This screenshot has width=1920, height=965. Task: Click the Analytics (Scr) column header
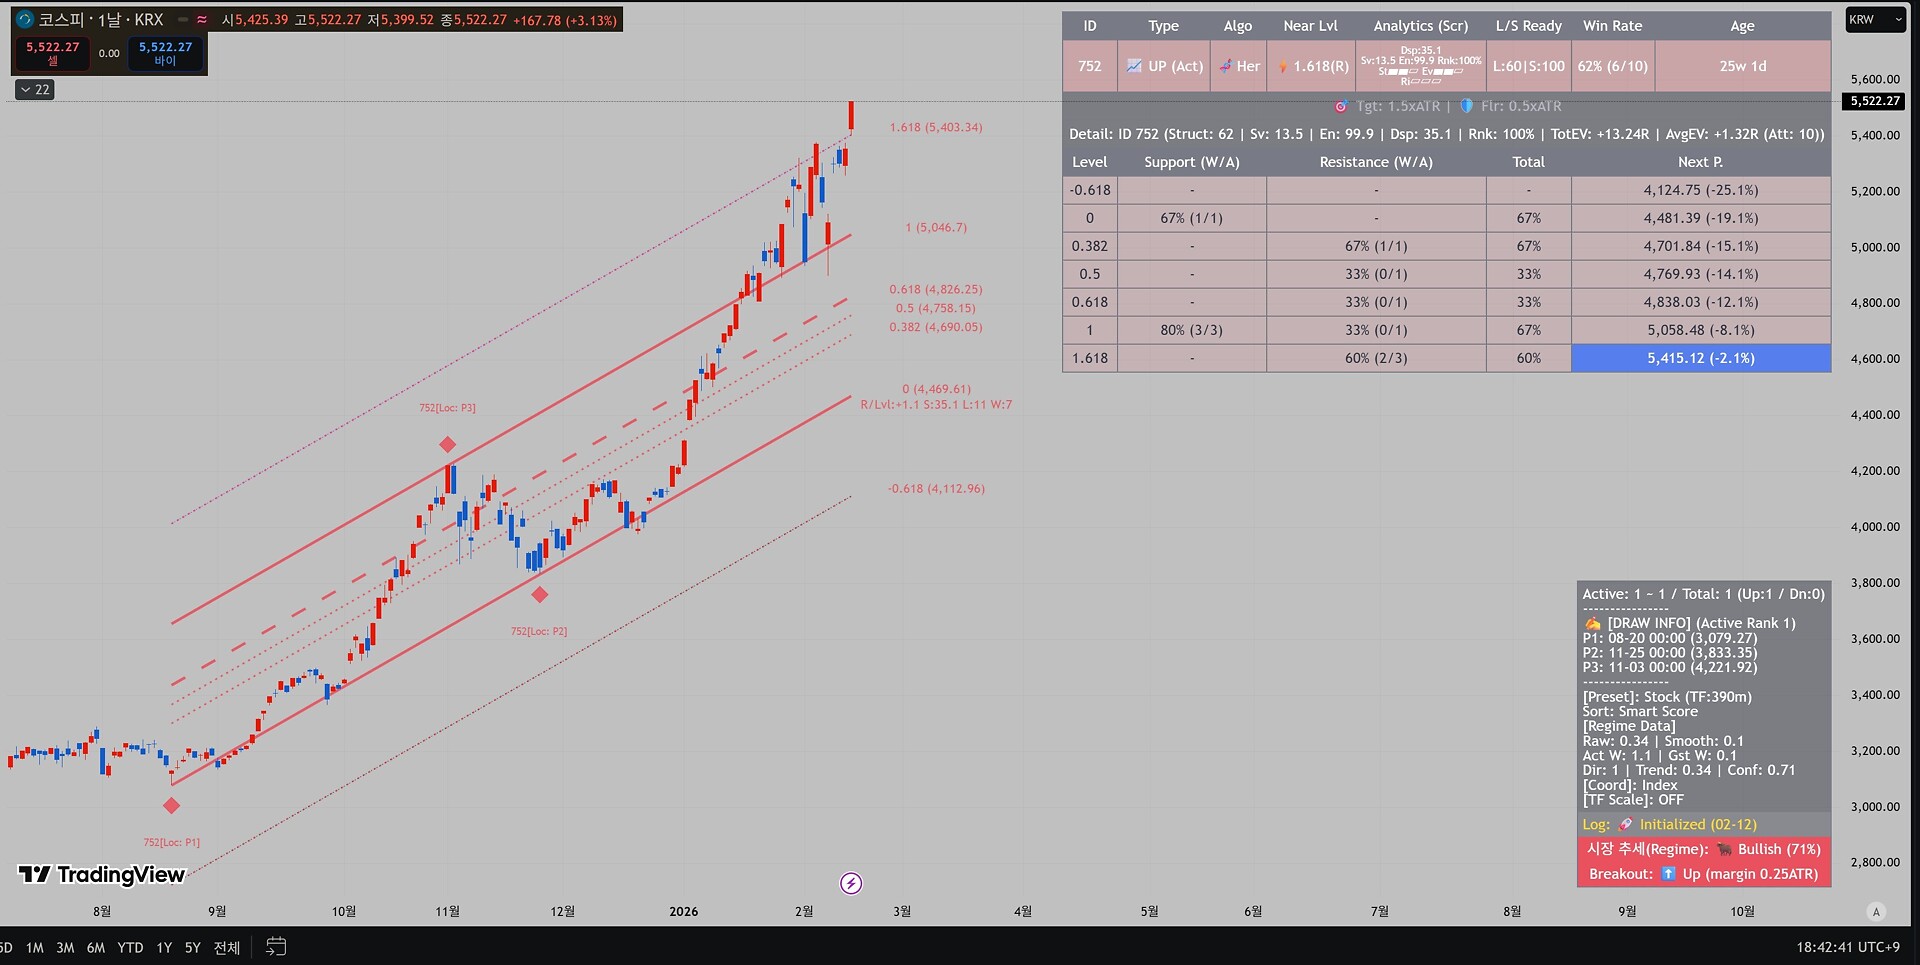pyautogui.click(x=1421, y=26)
